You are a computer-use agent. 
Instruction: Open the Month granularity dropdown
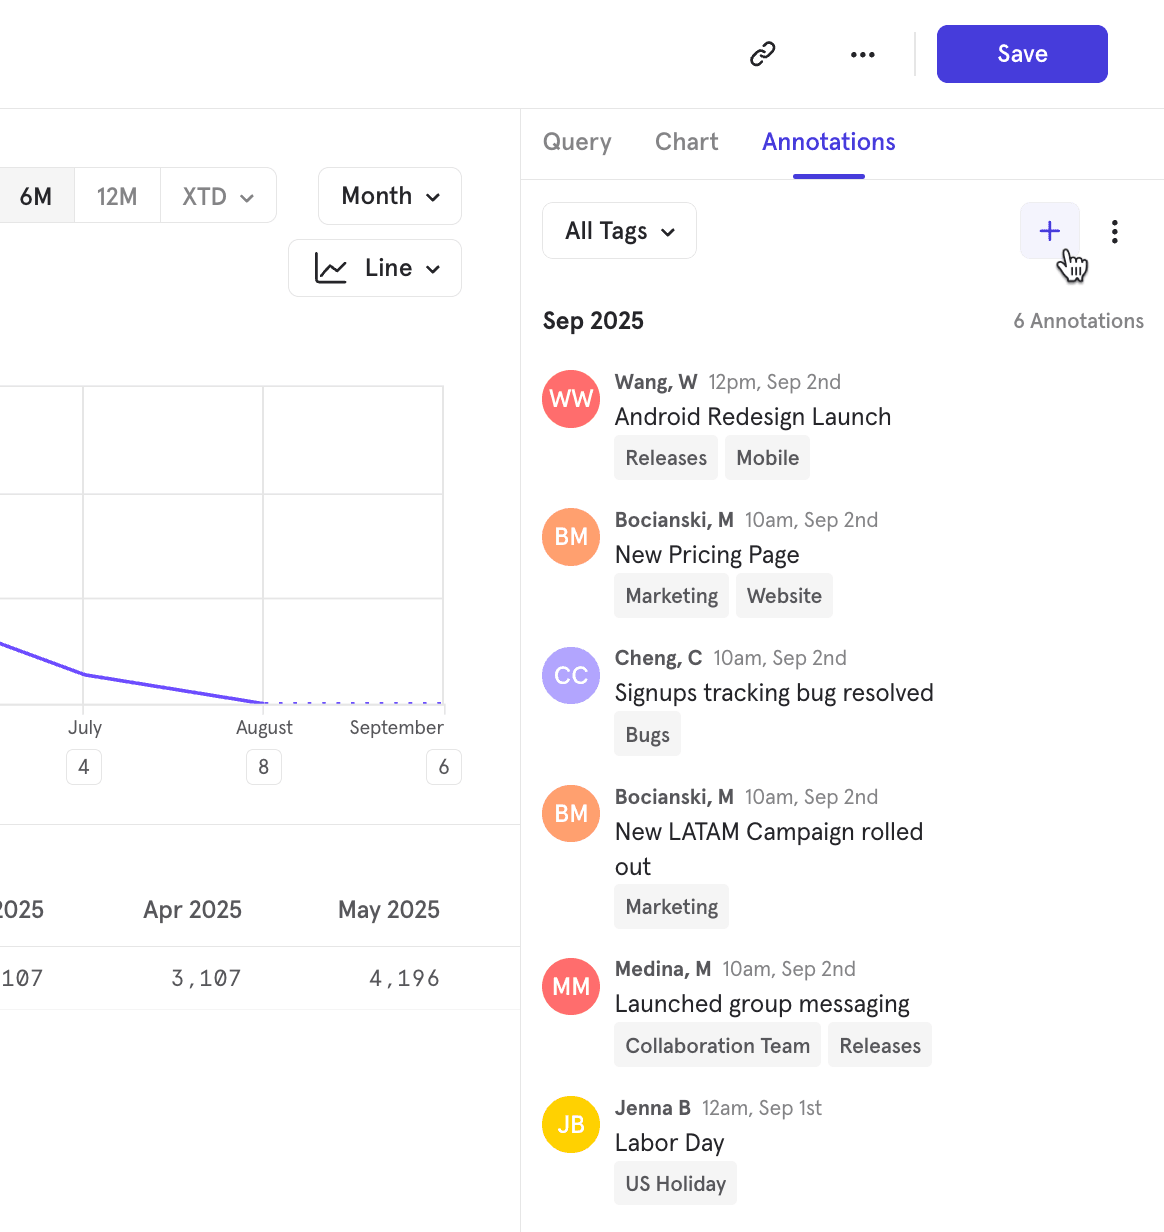390,196
